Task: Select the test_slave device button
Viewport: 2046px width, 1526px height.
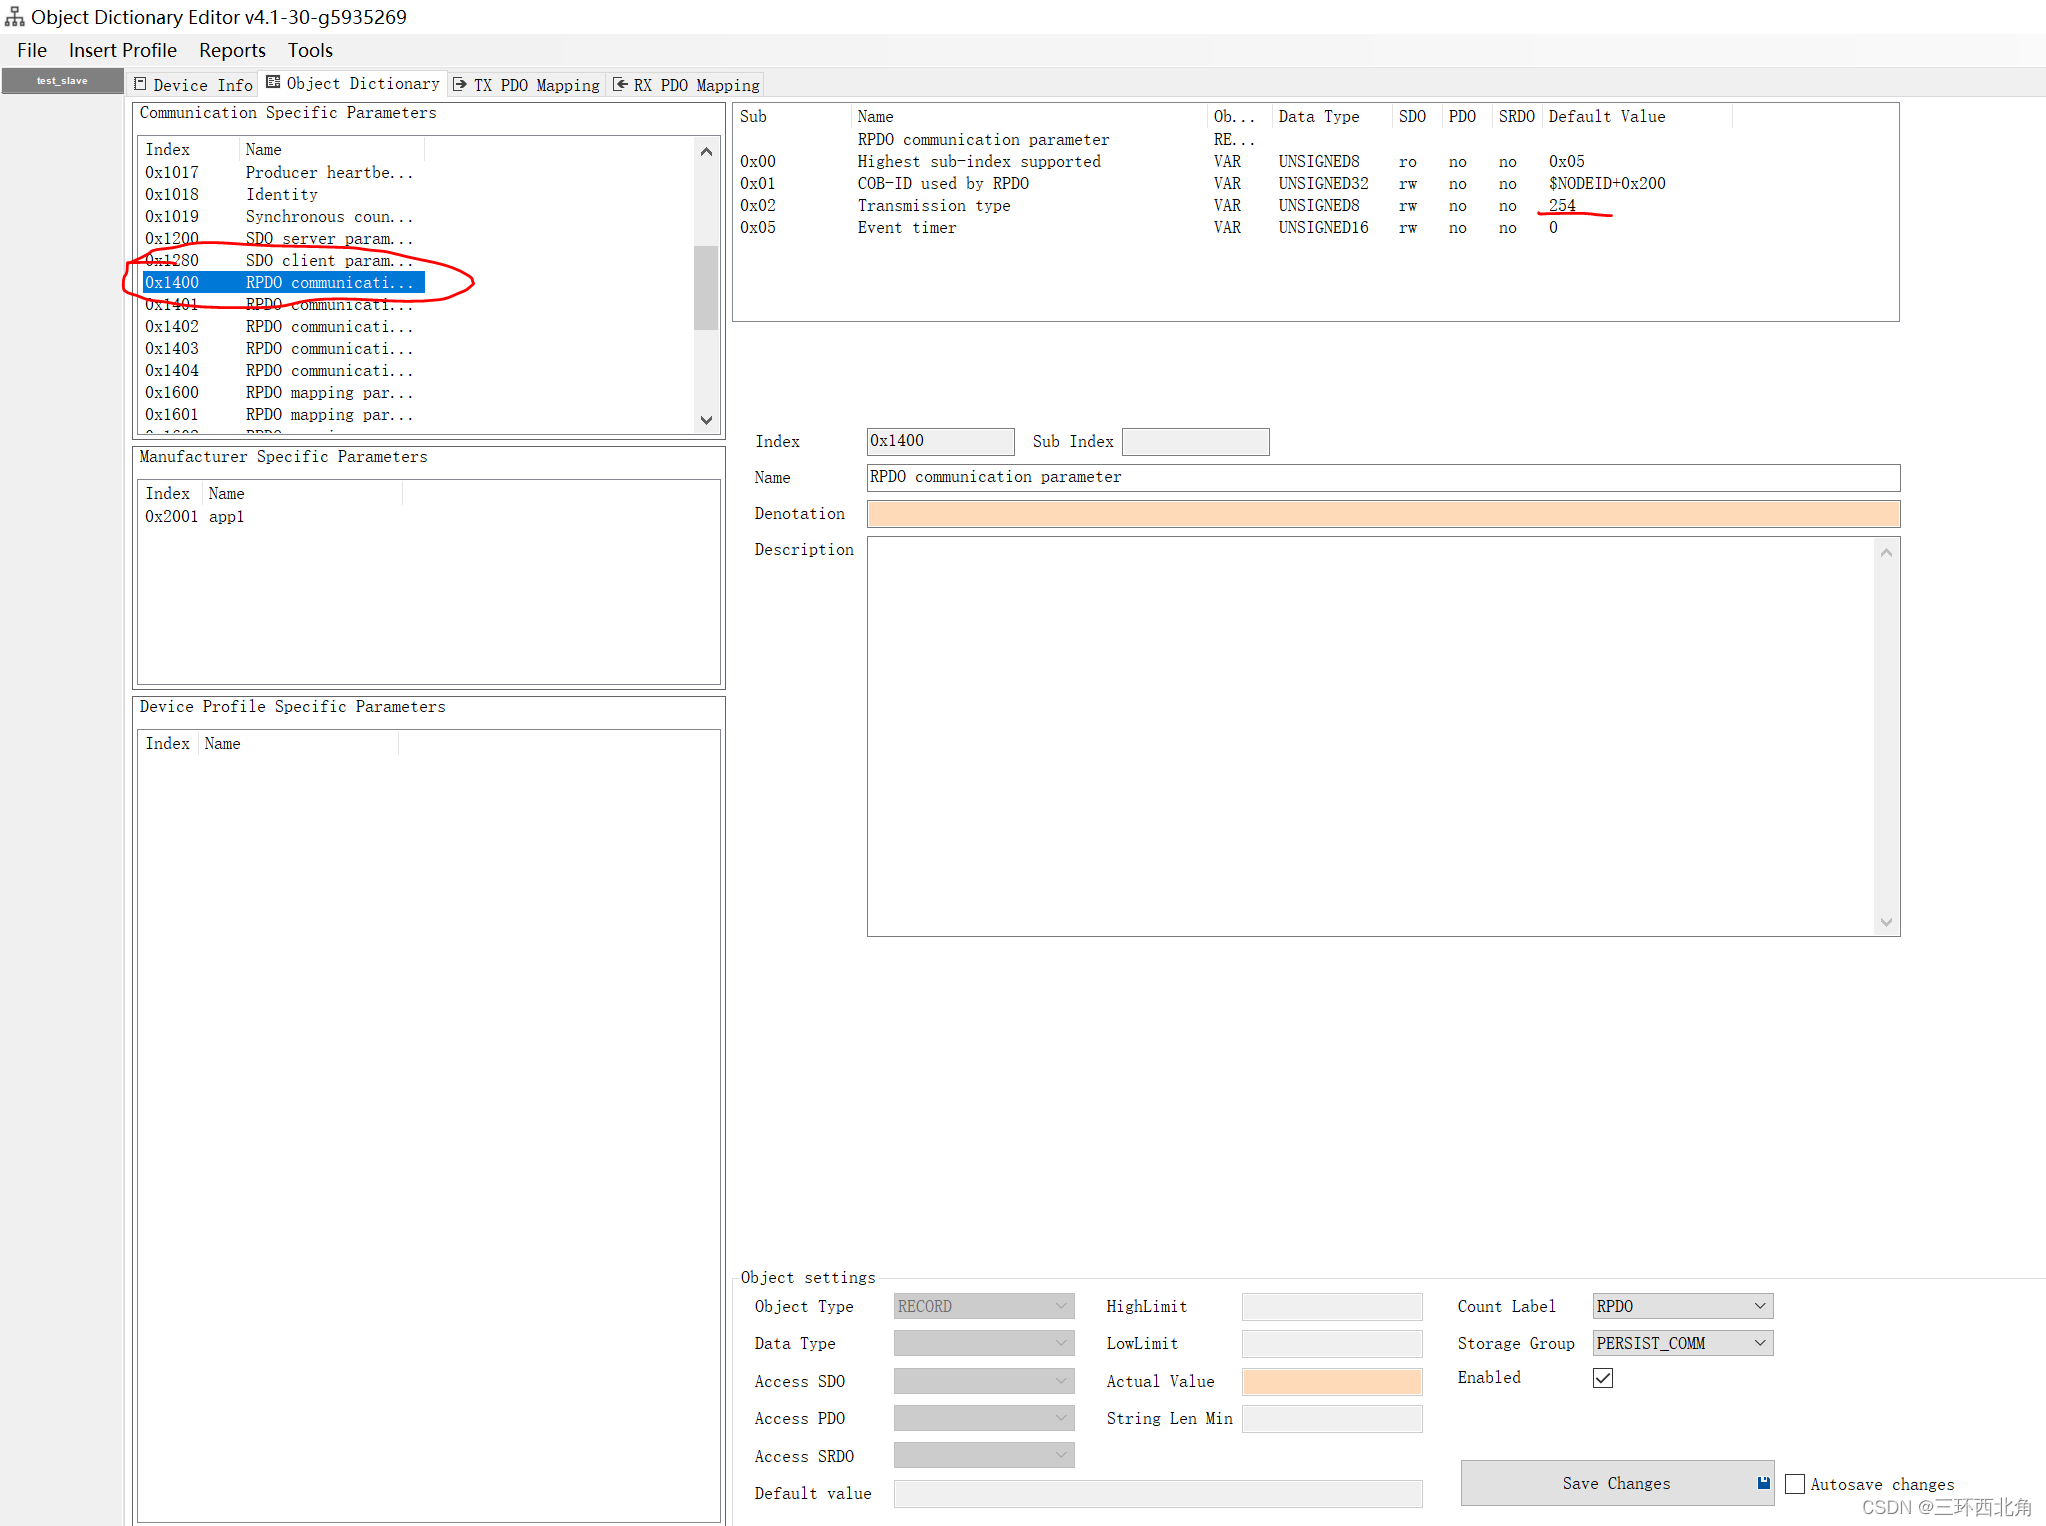Action: 62,81
